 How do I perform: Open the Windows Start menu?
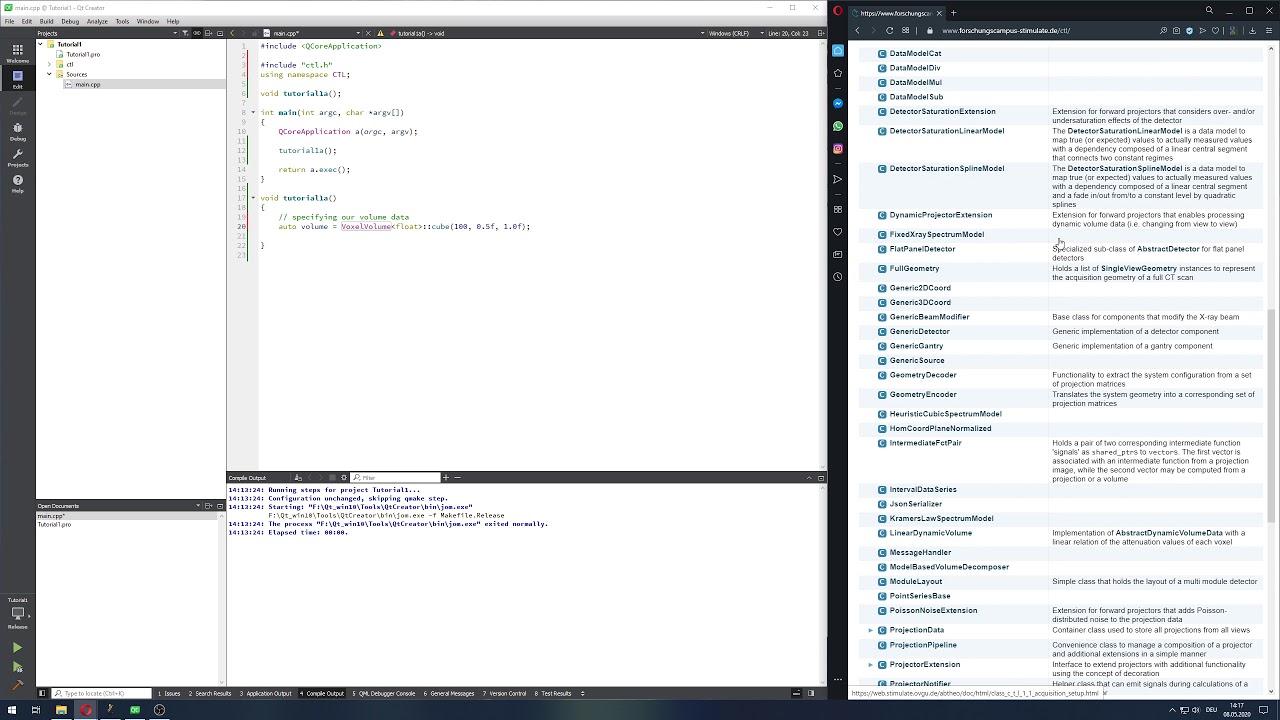click(11, 710)
